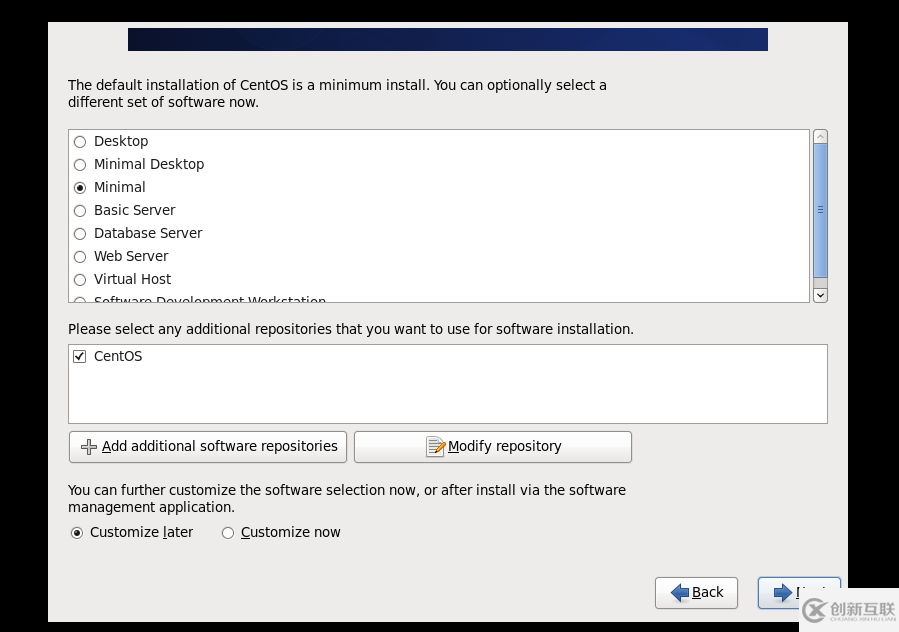Select the Desktop install option
Screen dimensions: 899x632
pyautogui.click(x=80, y=142)
